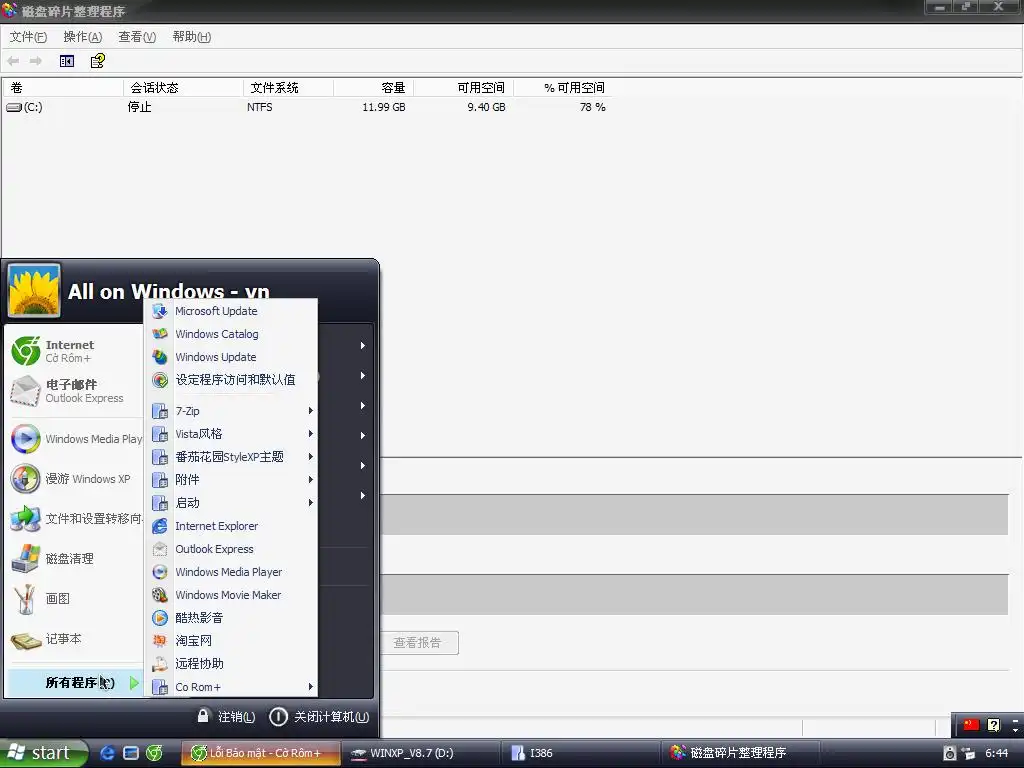Launch 磁盘清理 from start menu
Screen dimensions: 1024x768
coord(74,558)
